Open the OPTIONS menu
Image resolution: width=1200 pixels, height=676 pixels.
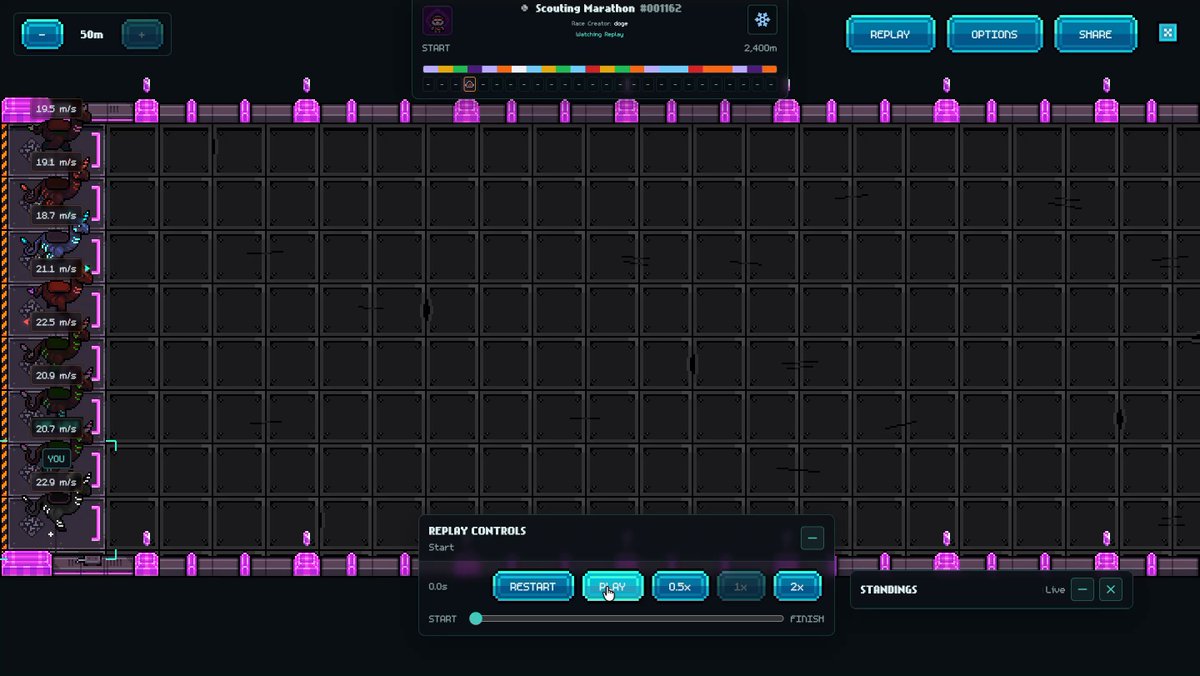coord(994,34)
